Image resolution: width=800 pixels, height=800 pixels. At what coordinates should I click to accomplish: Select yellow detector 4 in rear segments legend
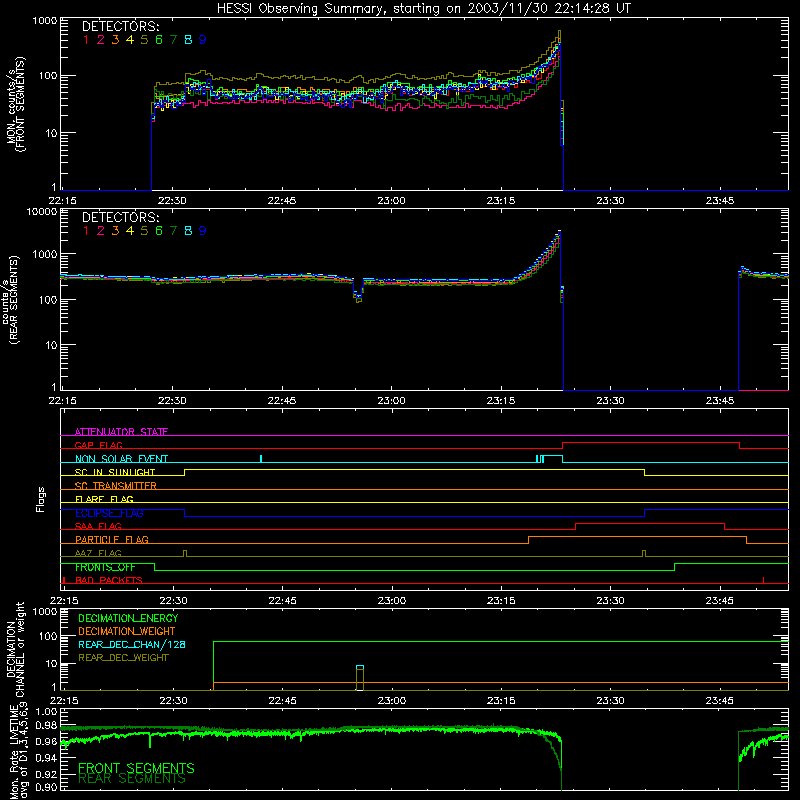pyautogui.click(x=130, y=231)
